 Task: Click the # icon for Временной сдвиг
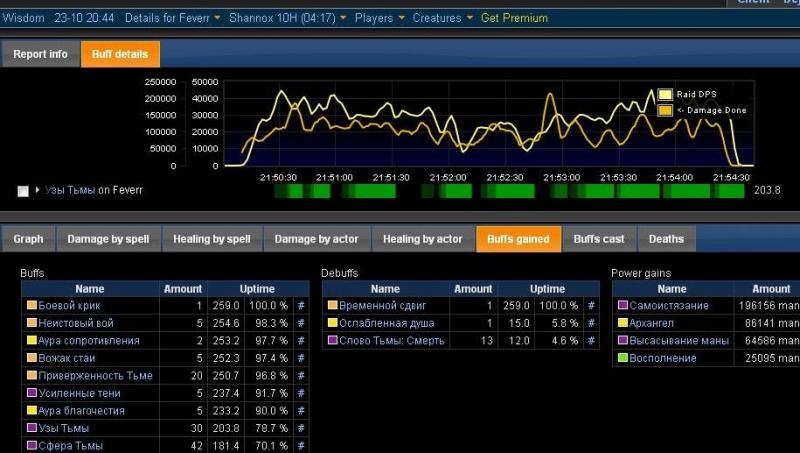591,306
